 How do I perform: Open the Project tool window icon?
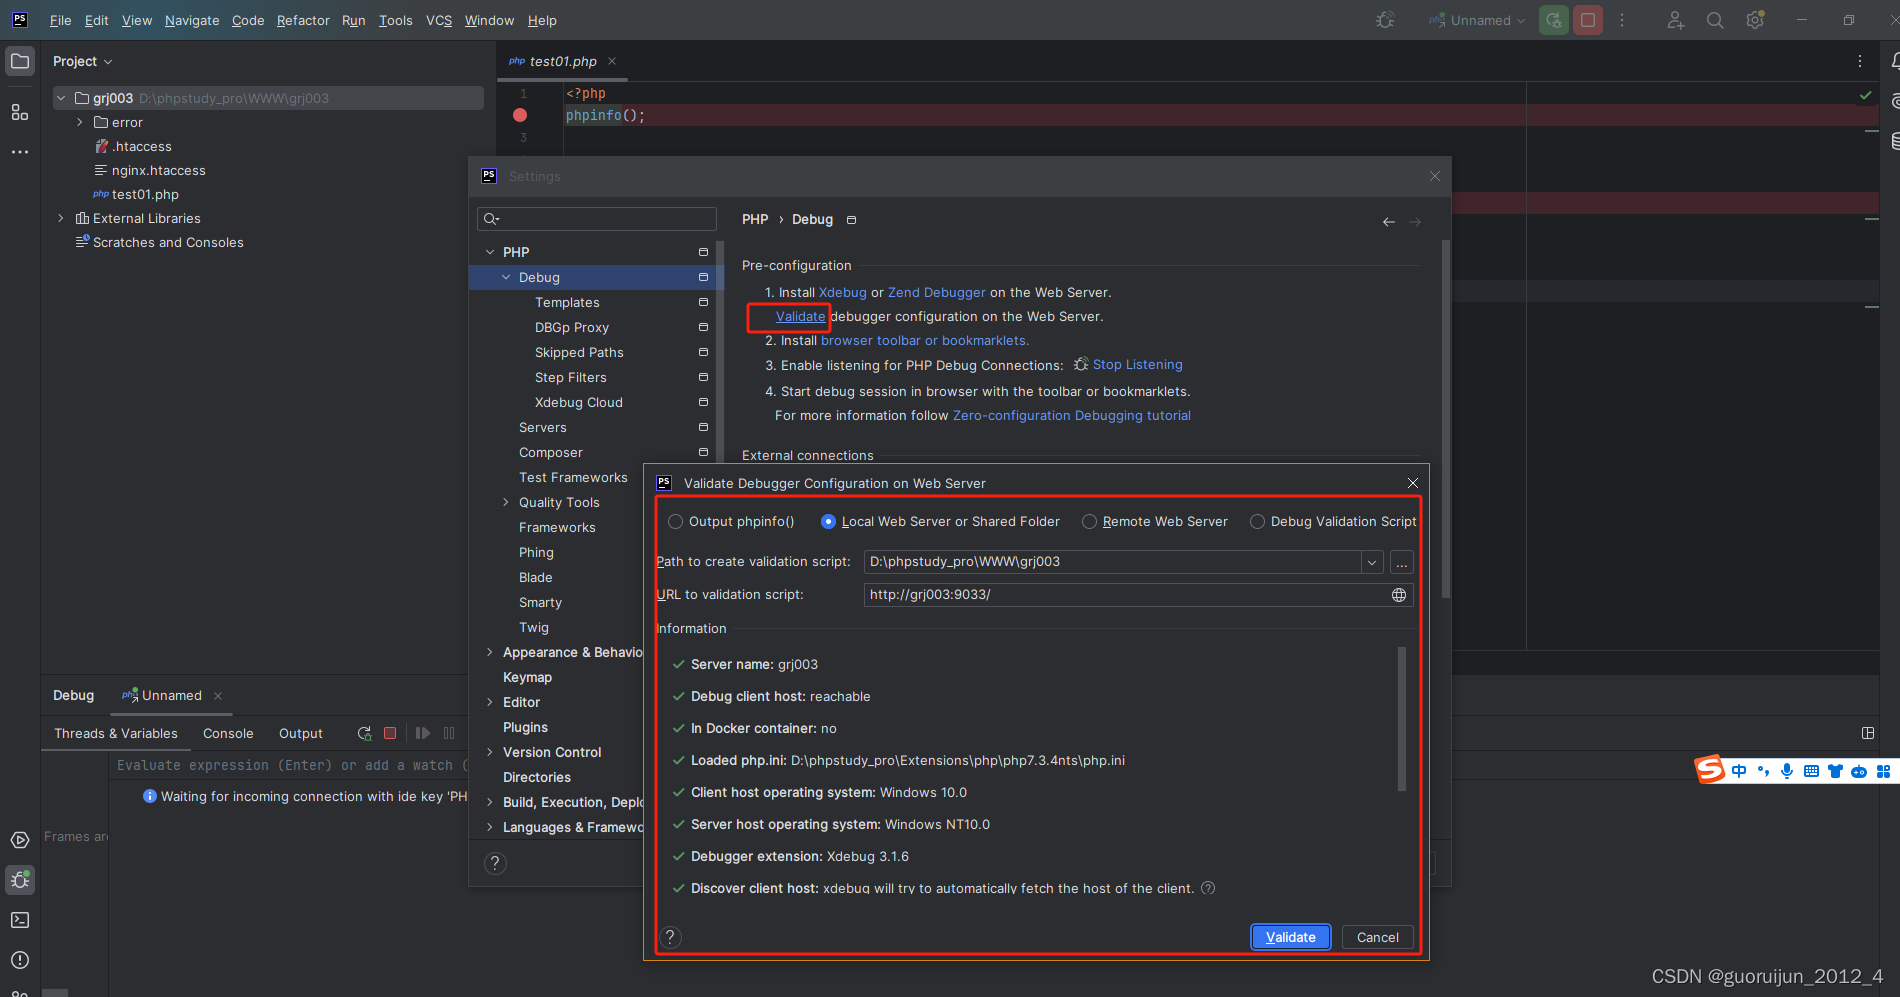tap(20, 61)
